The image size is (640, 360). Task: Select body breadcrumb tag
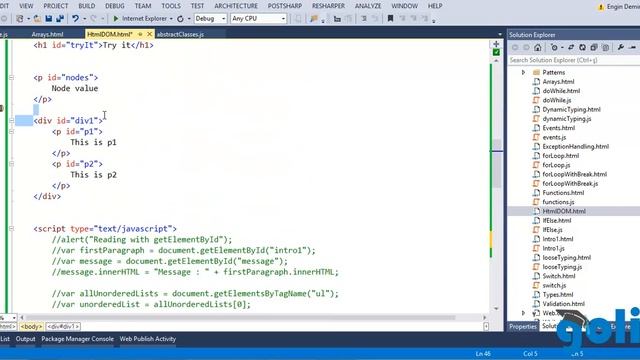pyautogui.click(x=31, y=327)
